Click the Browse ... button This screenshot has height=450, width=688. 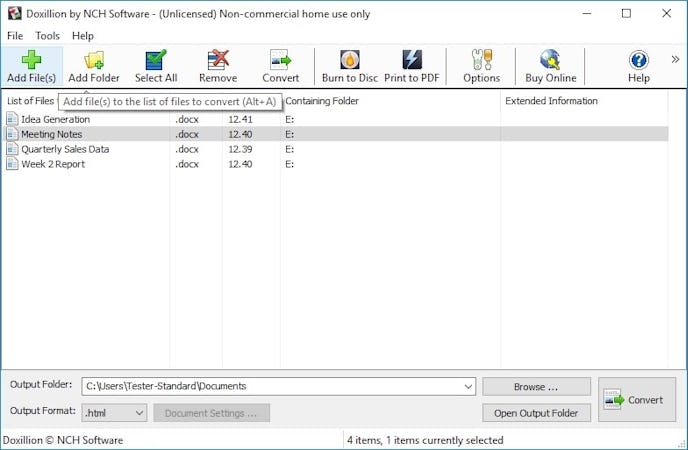[536, 387]
